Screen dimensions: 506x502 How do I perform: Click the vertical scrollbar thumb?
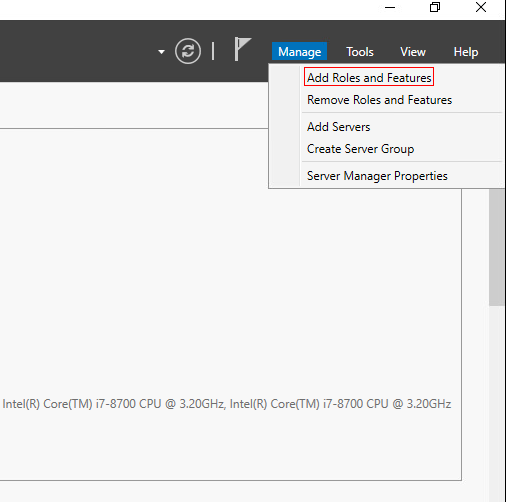click(496, 247)
